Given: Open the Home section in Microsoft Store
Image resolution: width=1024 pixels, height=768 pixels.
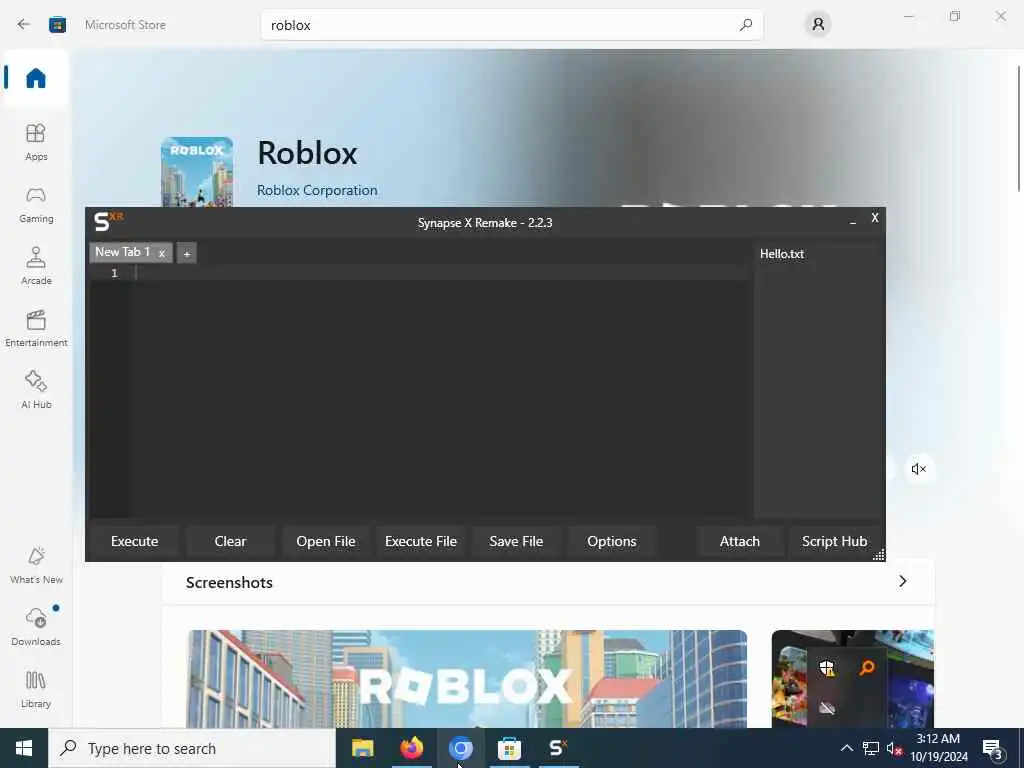Looking at the screenshot, I should 36,78.
